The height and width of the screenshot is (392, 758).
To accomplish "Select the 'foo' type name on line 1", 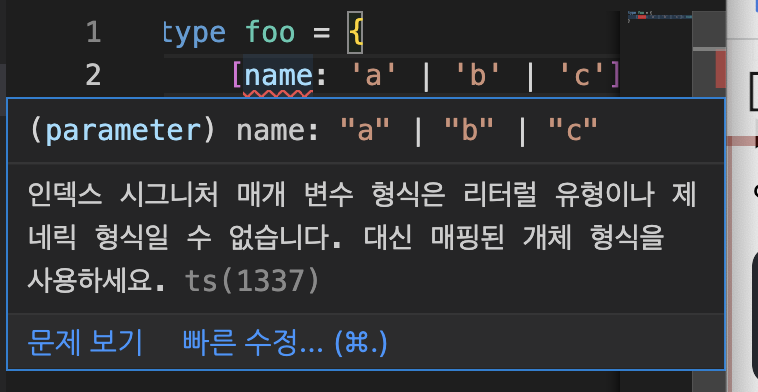I will (x=270, y=33).
